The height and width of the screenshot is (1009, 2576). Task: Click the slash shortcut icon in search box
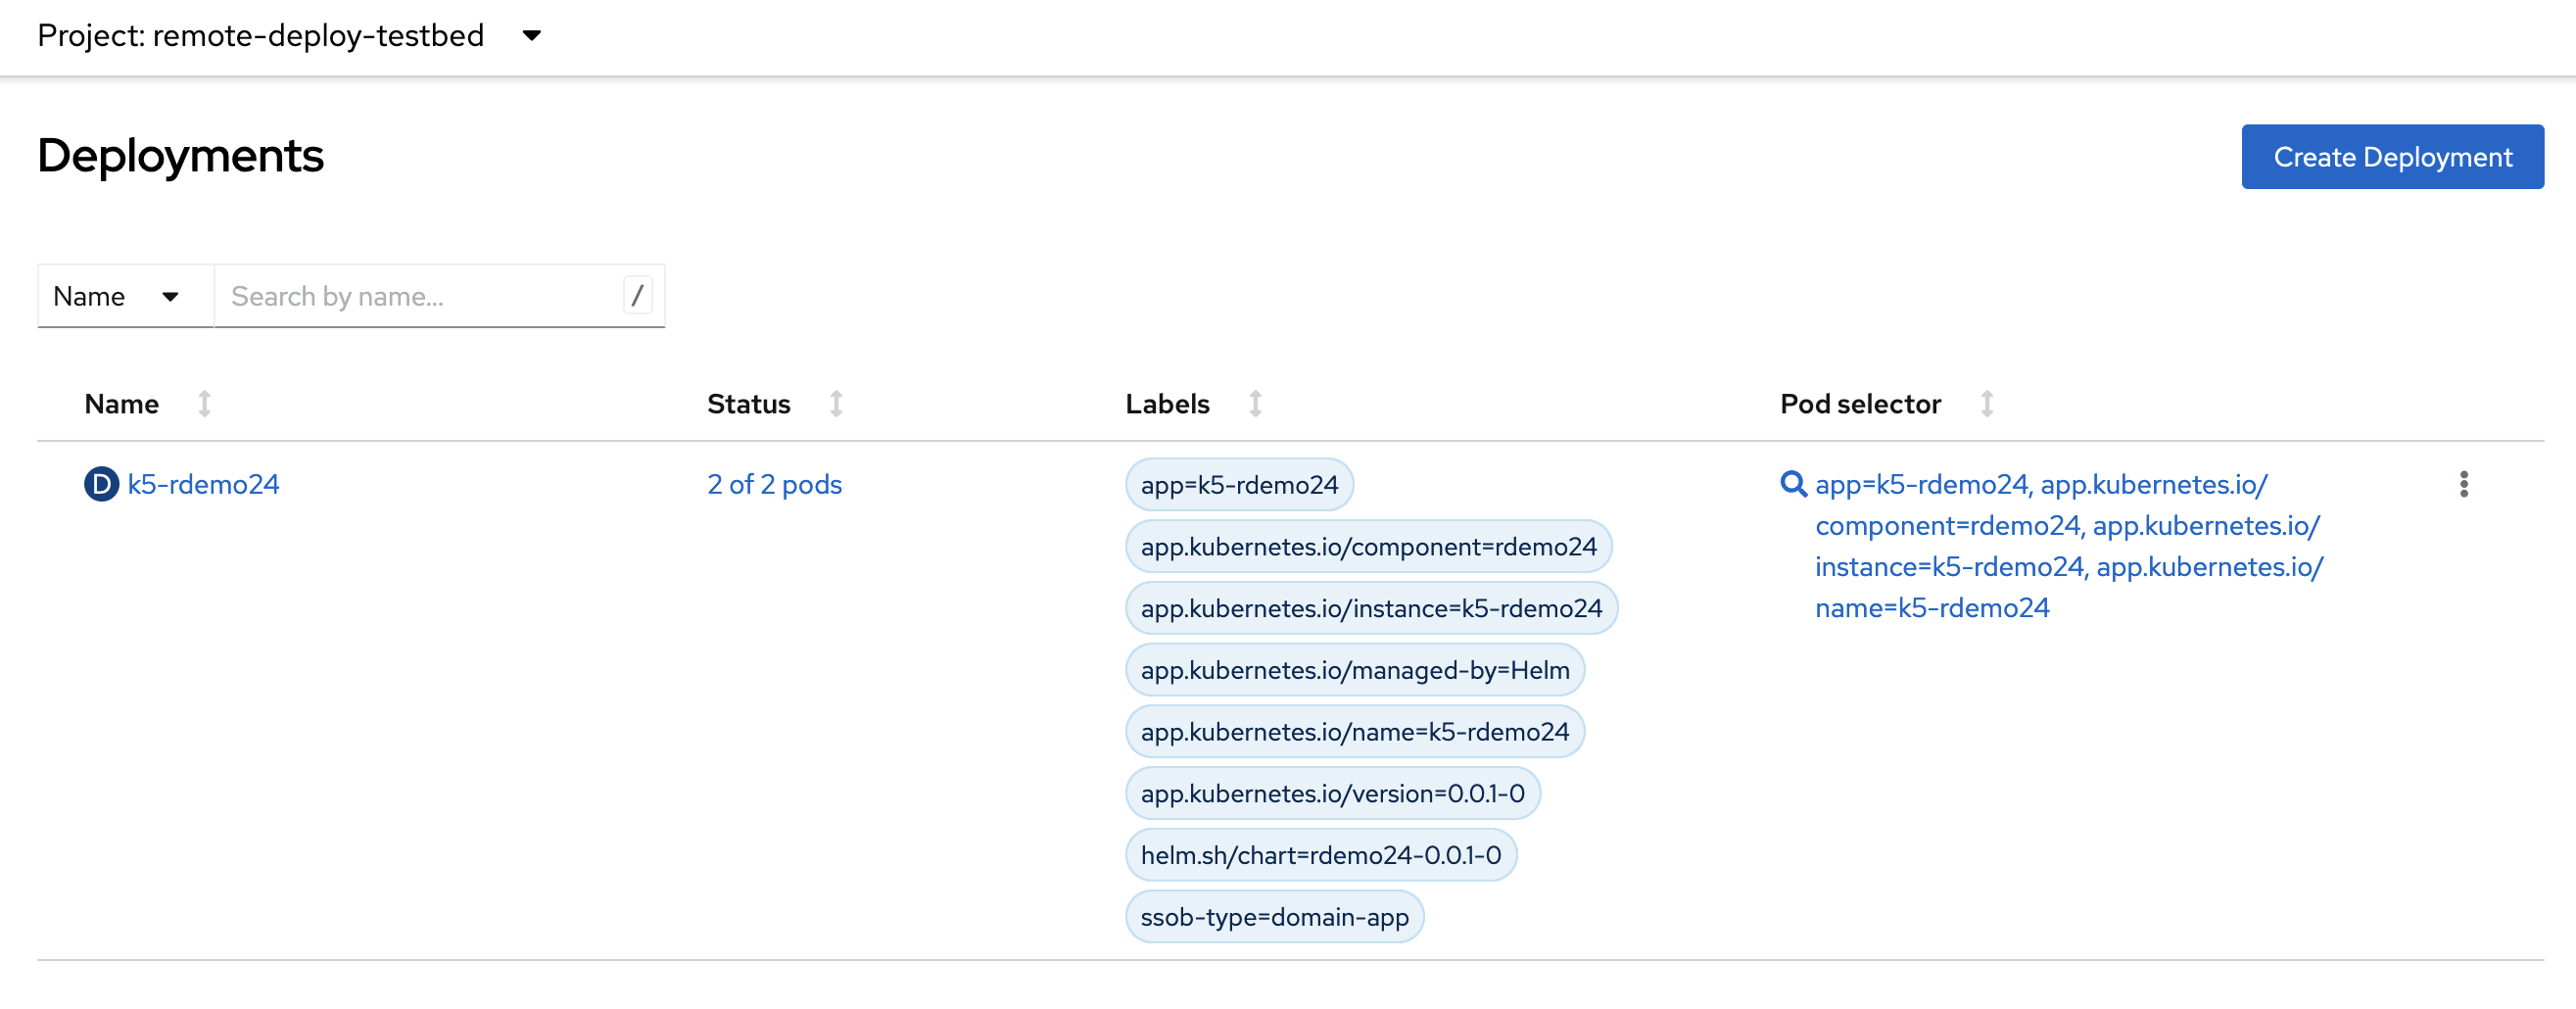pos(637,295)
